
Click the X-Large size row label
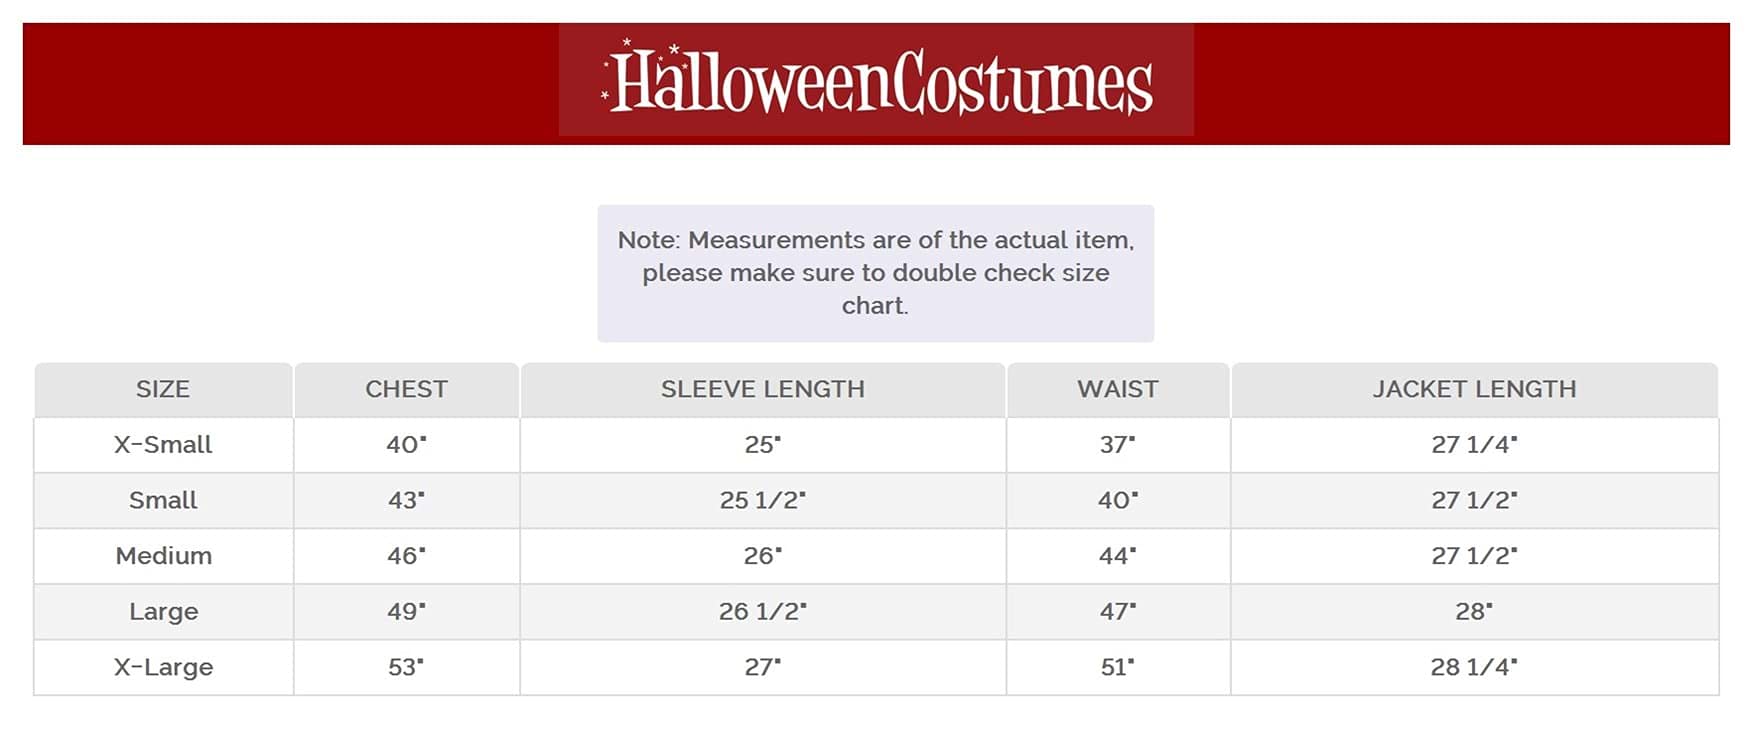(163, 667)
